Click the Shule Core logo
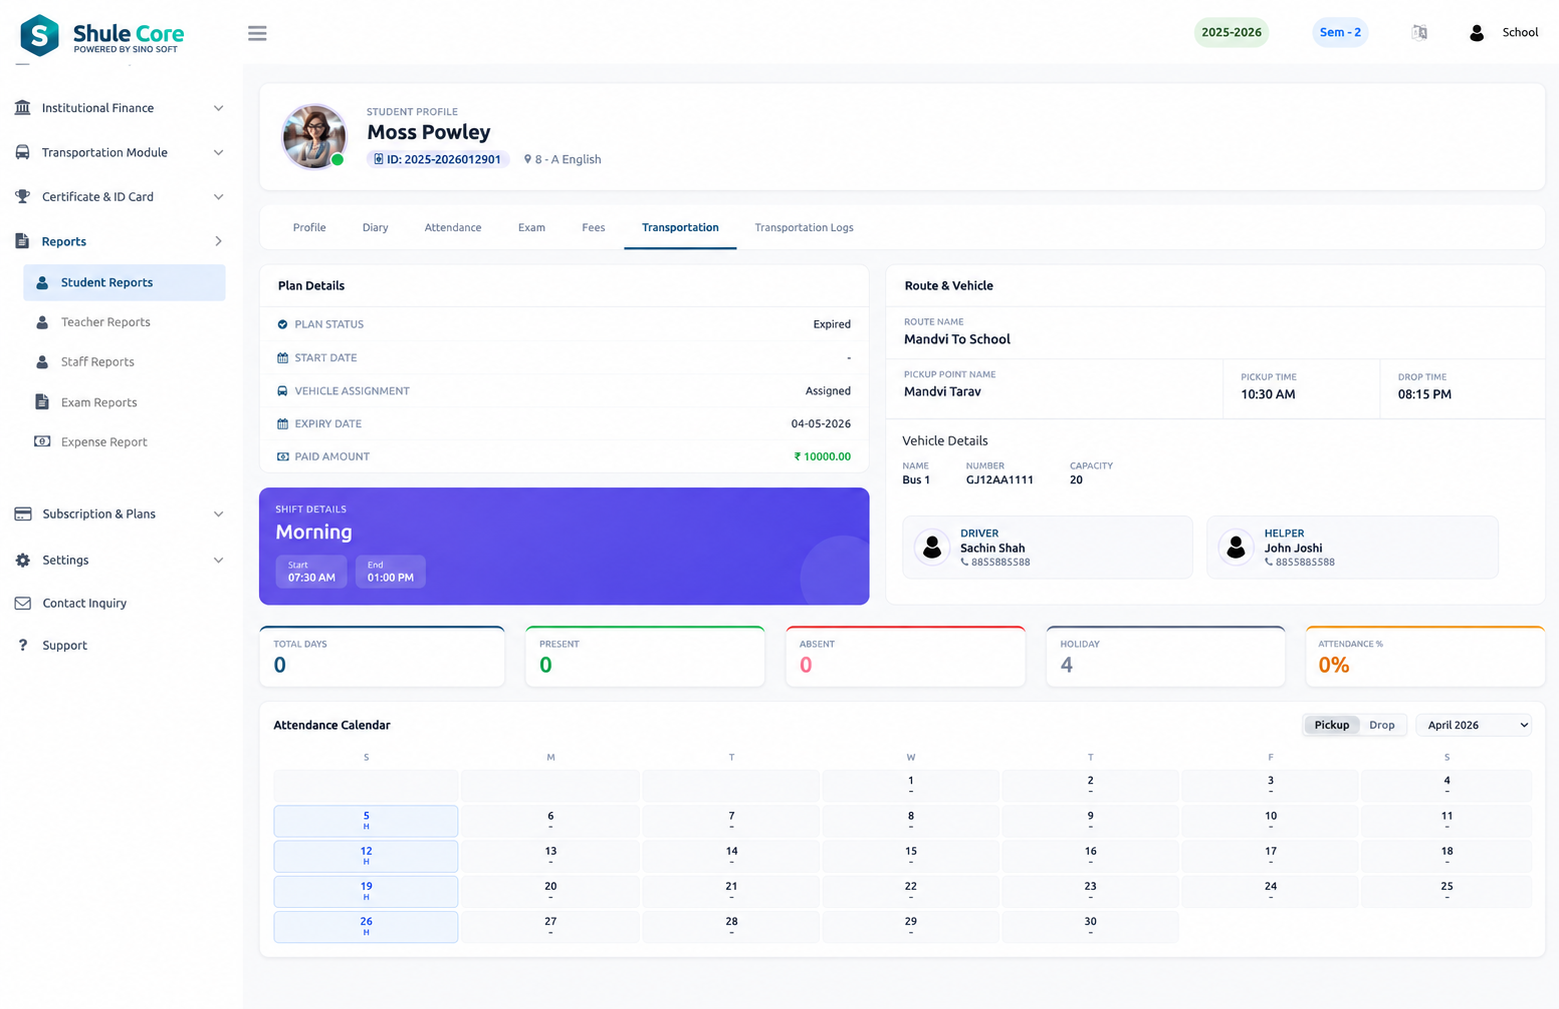The width and height of the screenshot is (1559, 1009). pos(102,35)
